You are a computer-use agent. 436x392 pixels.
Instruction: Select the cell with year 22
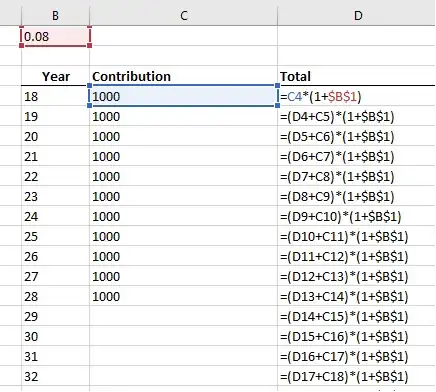55,176
